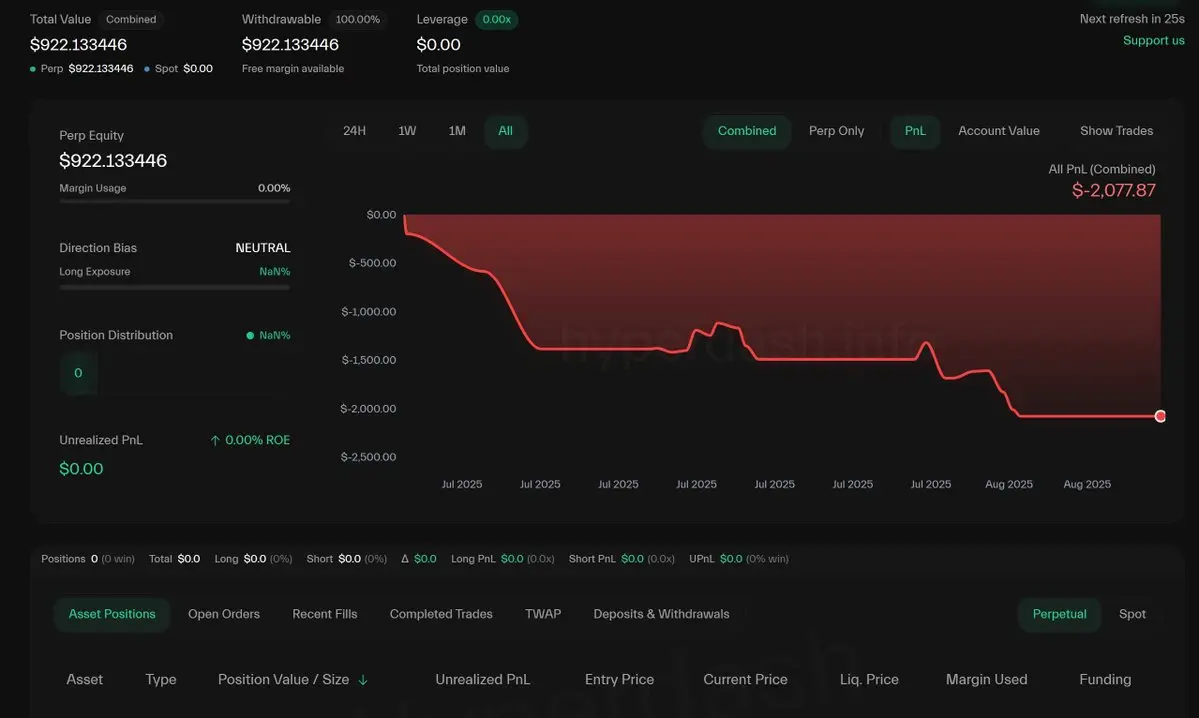Click the Margin Usage progress bar
This screenshot has width=1199, height=718.
click(174, 201)
